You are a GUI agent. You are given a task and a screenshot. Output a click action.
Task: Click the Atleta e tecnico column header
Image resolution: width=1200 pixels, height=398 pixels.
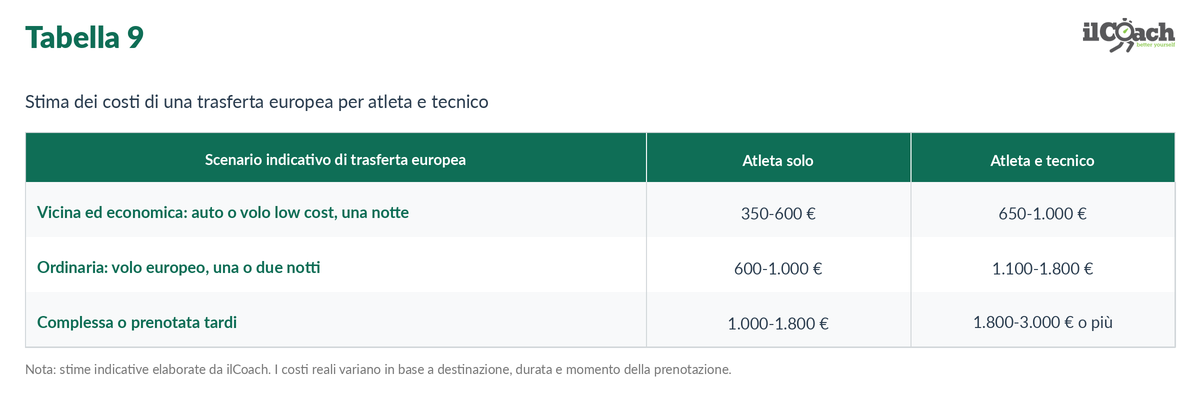(x=1042, y=160)
